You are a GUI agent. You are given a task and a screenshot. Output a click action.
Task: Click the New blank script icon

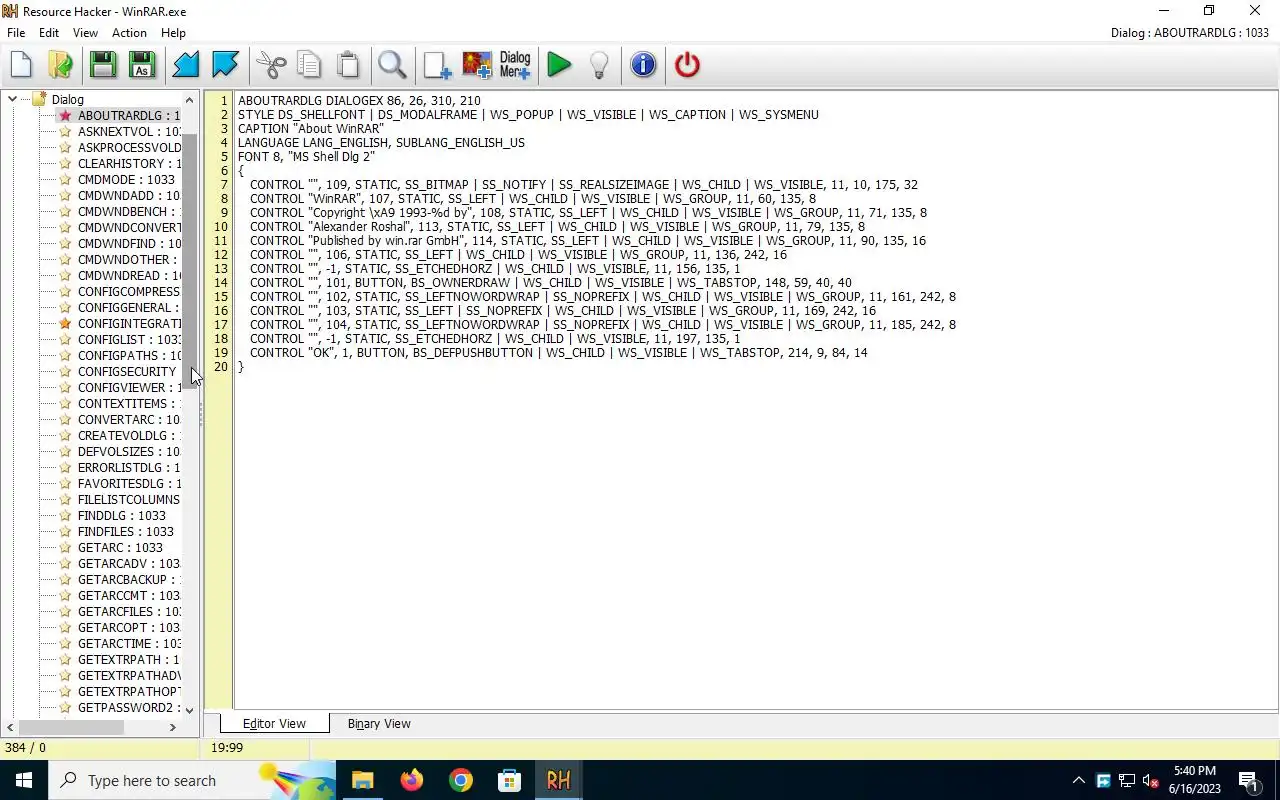click(x=21, y=65)
